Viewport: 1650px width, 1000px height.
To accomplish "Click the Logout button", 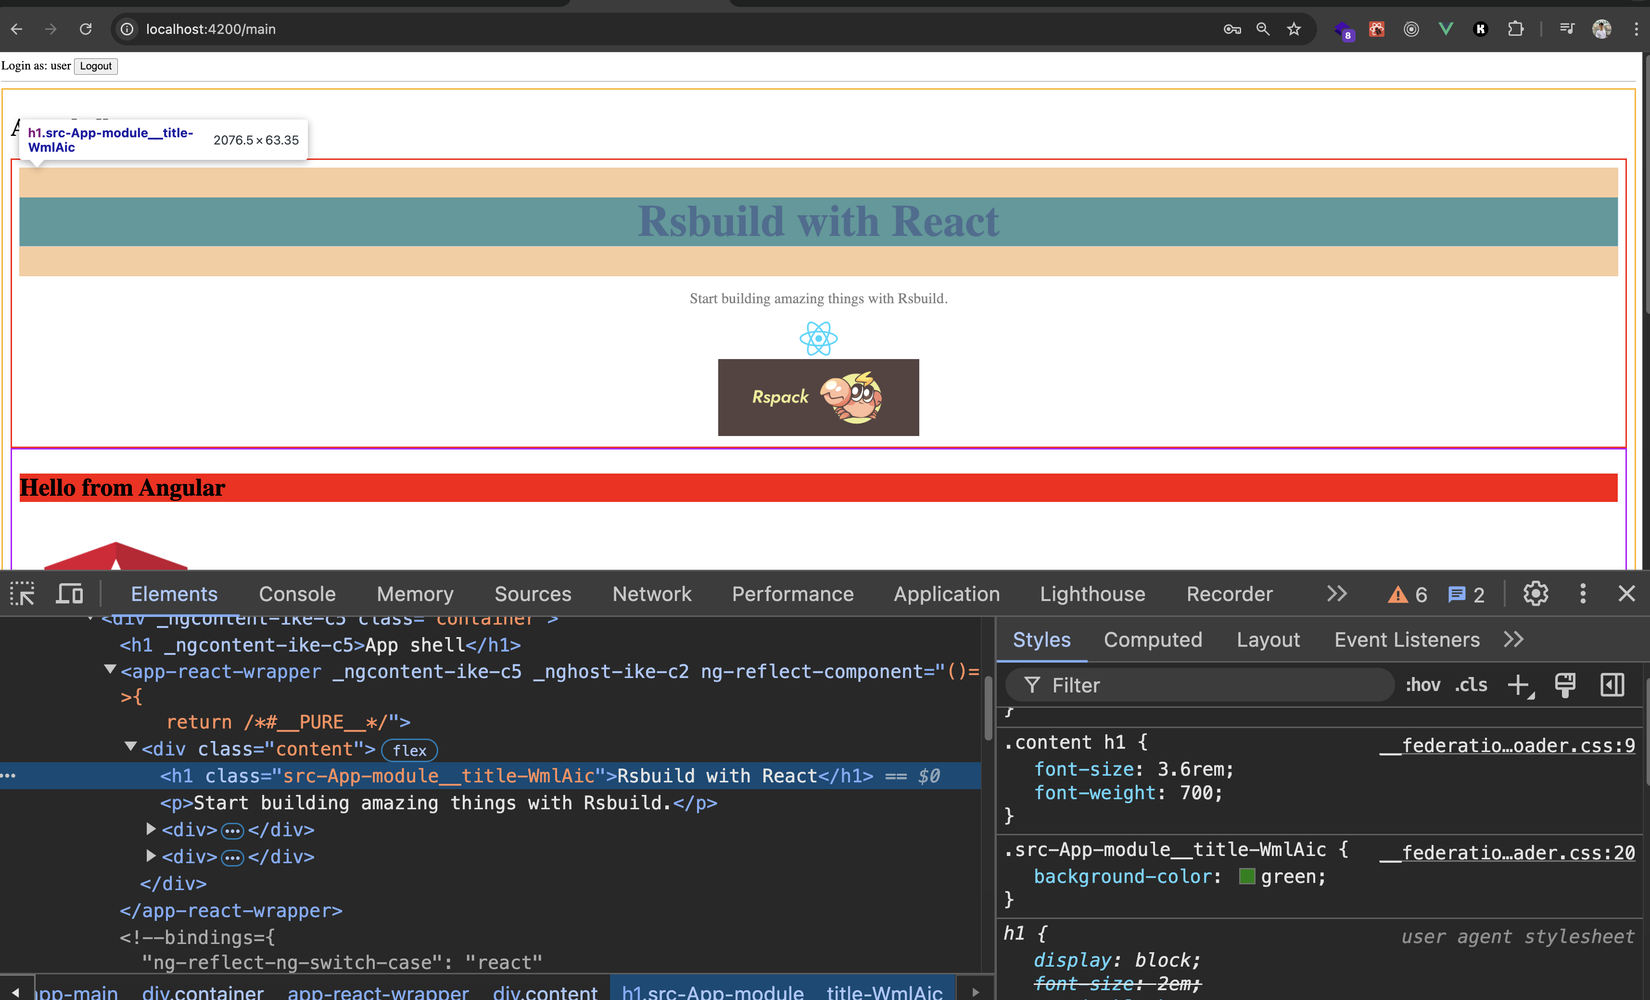I will coord(96,66).
